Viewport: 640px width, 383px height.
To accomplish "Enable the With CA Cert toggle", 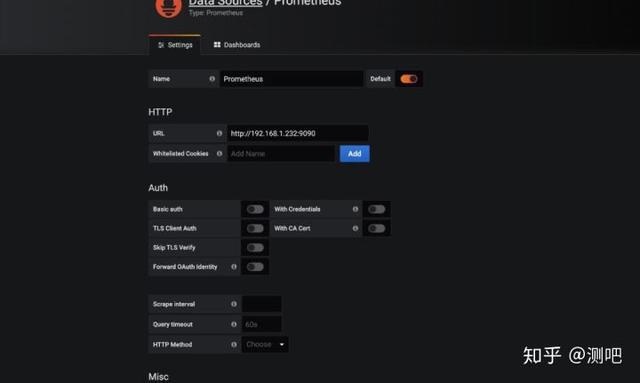I will click(376, 228).
